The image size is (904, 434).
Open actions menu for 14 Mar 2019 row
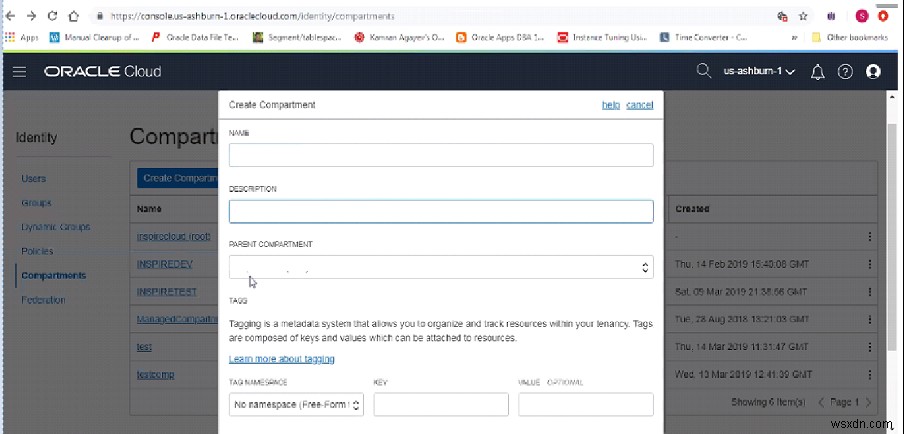[x=869, y=347]
